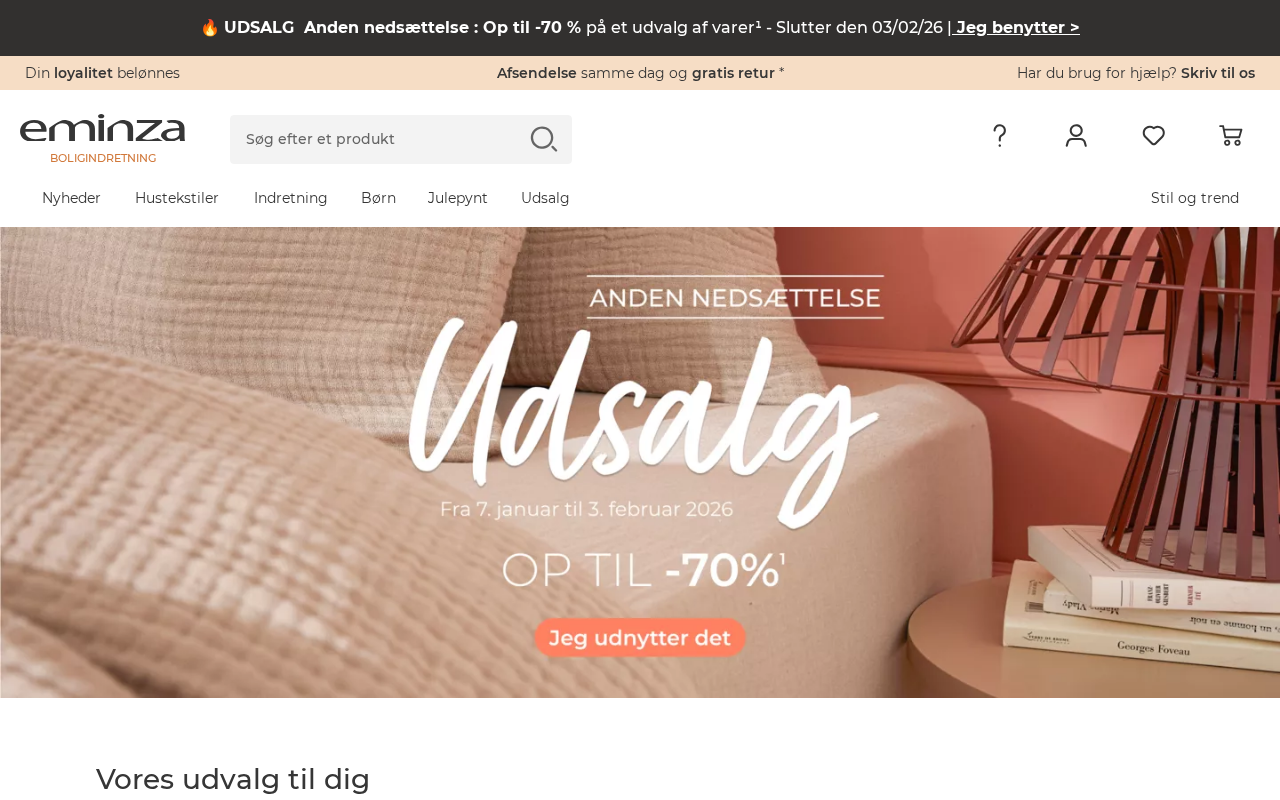The width and height of the screenshot is (1280, 800).
Task: Expand the Indretning category menu
Action: pyautogui.click(x=290, y=198)
